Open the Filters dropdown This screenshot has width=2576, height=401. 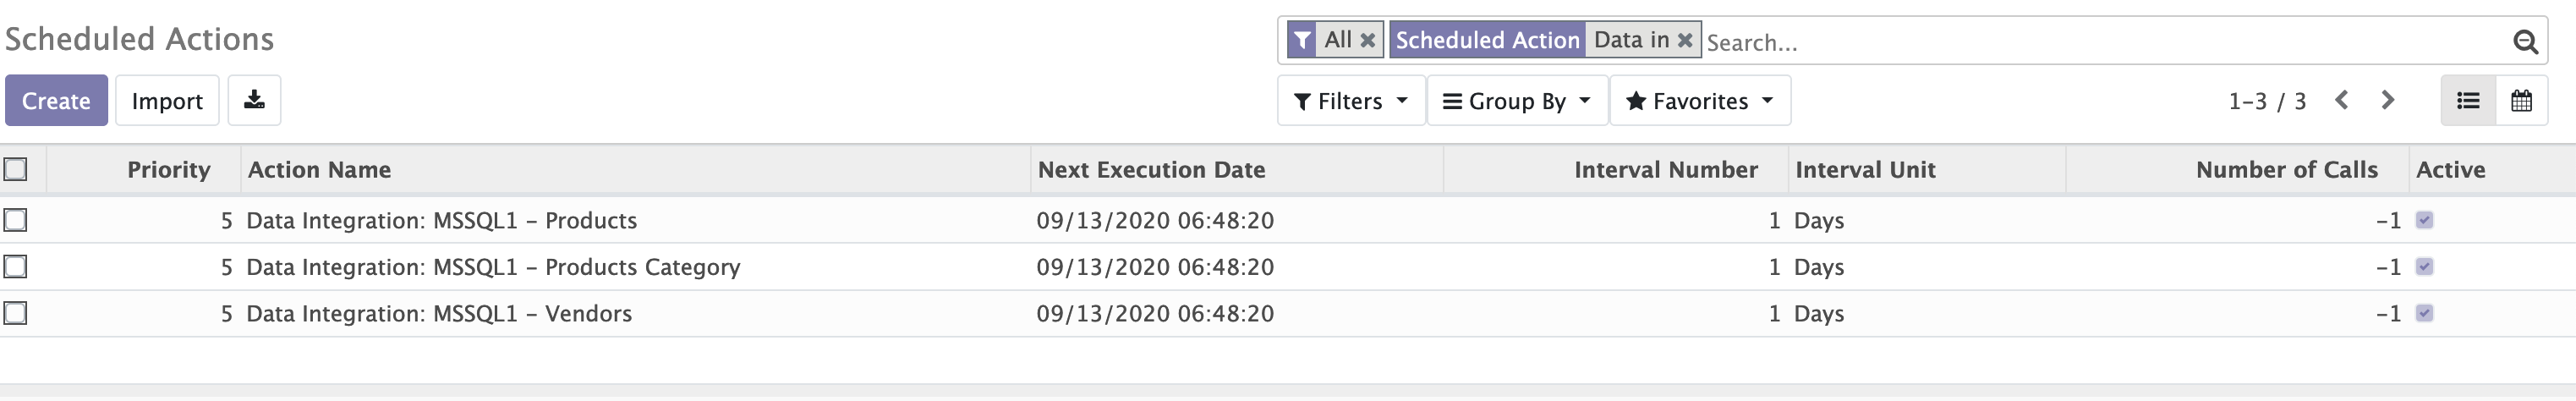coord(1351,100)
